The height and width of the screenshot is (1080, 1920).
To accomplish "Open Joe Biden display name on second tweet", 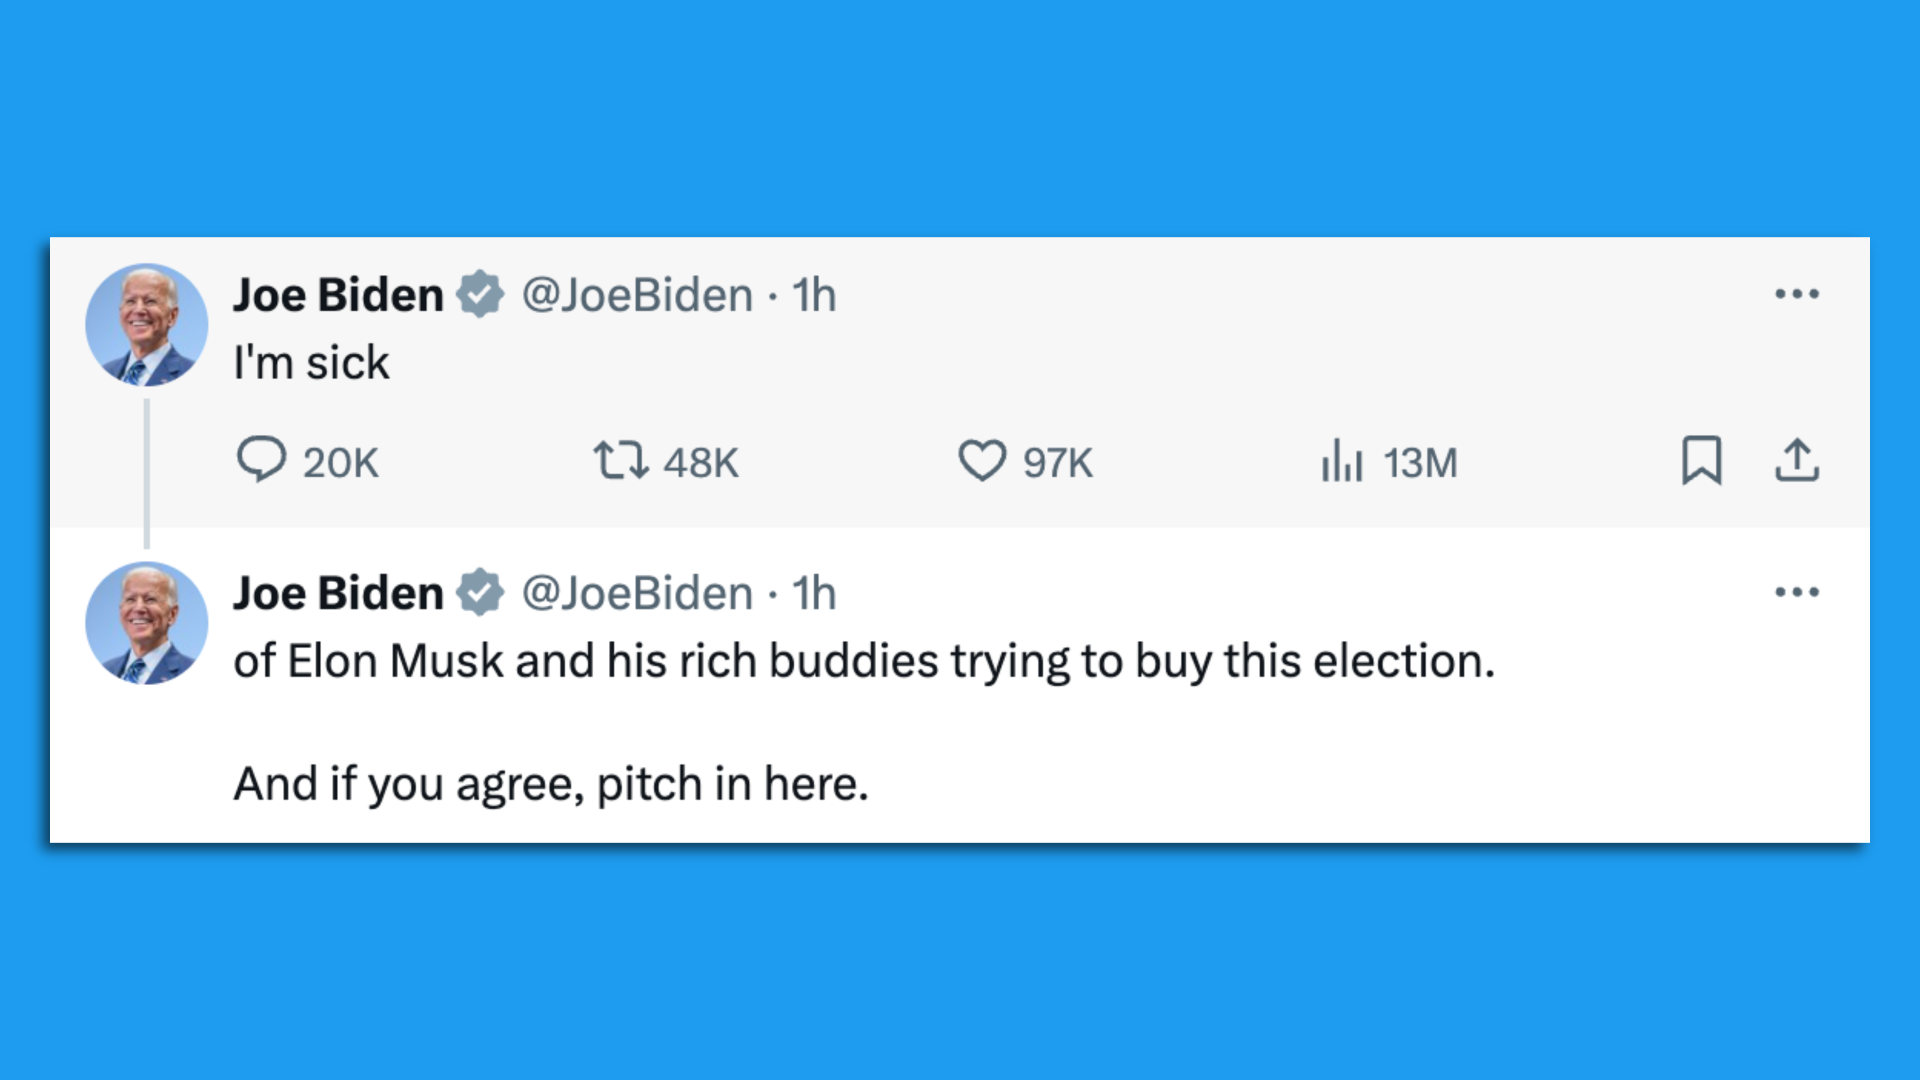I will pos(338,593).
